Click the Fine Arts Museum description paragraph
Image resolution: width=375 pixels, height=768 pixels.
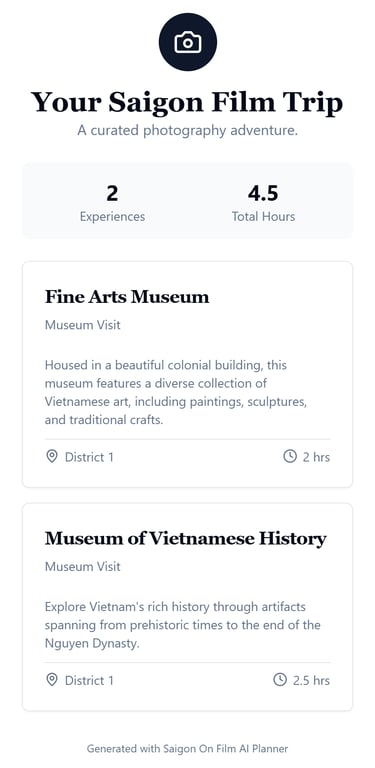click(176, 392)
